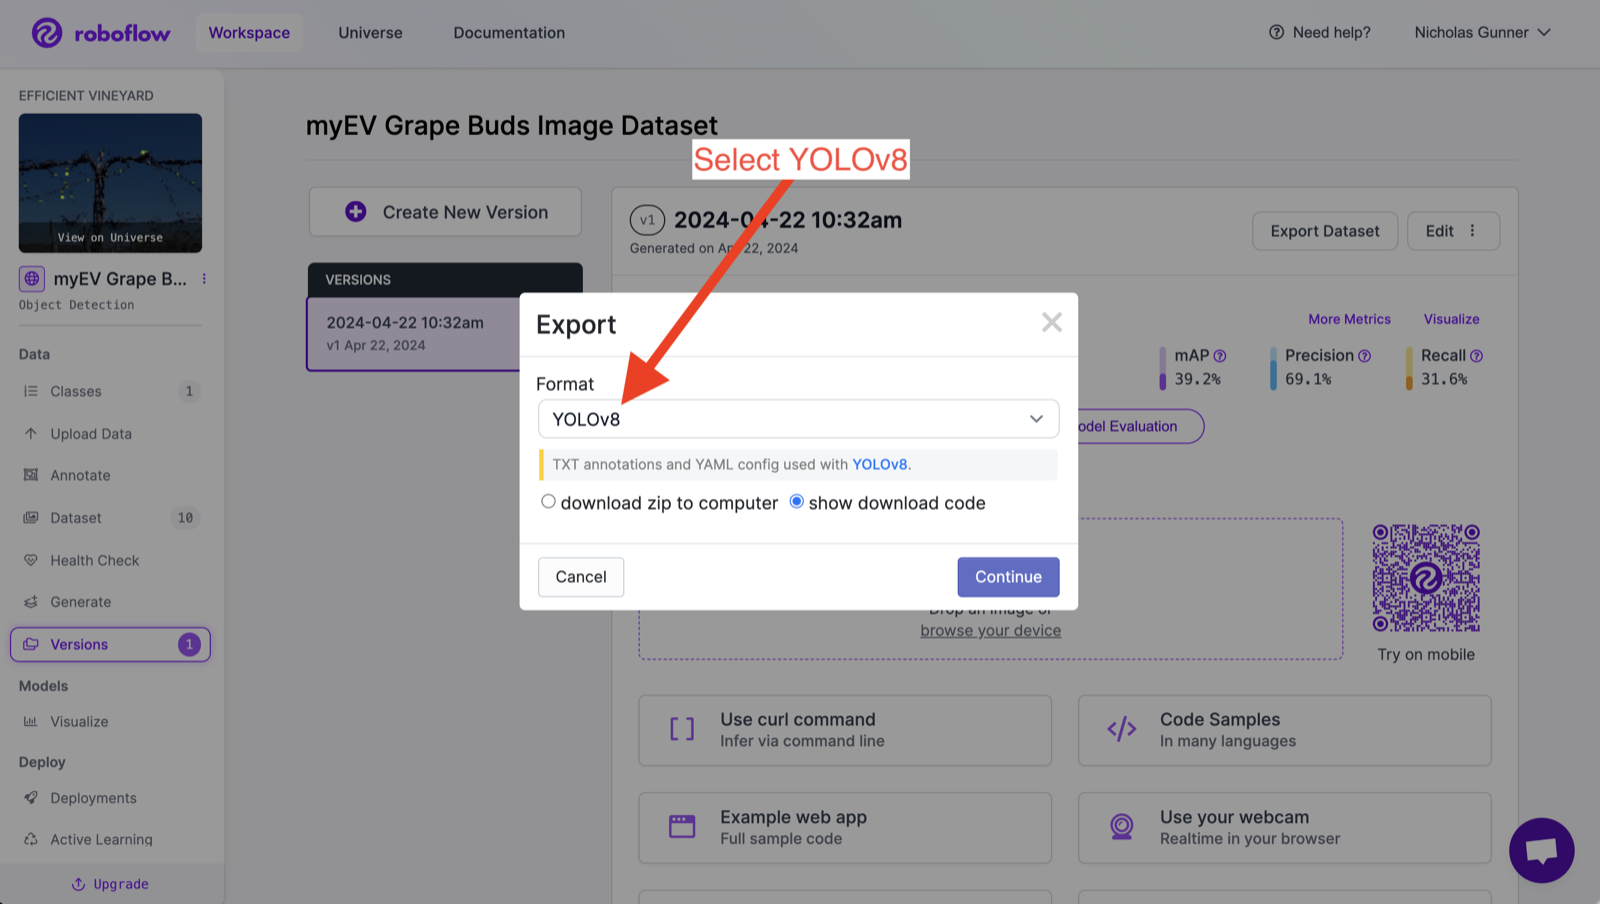Select show download code option
1600x904 pixels.
796,502
